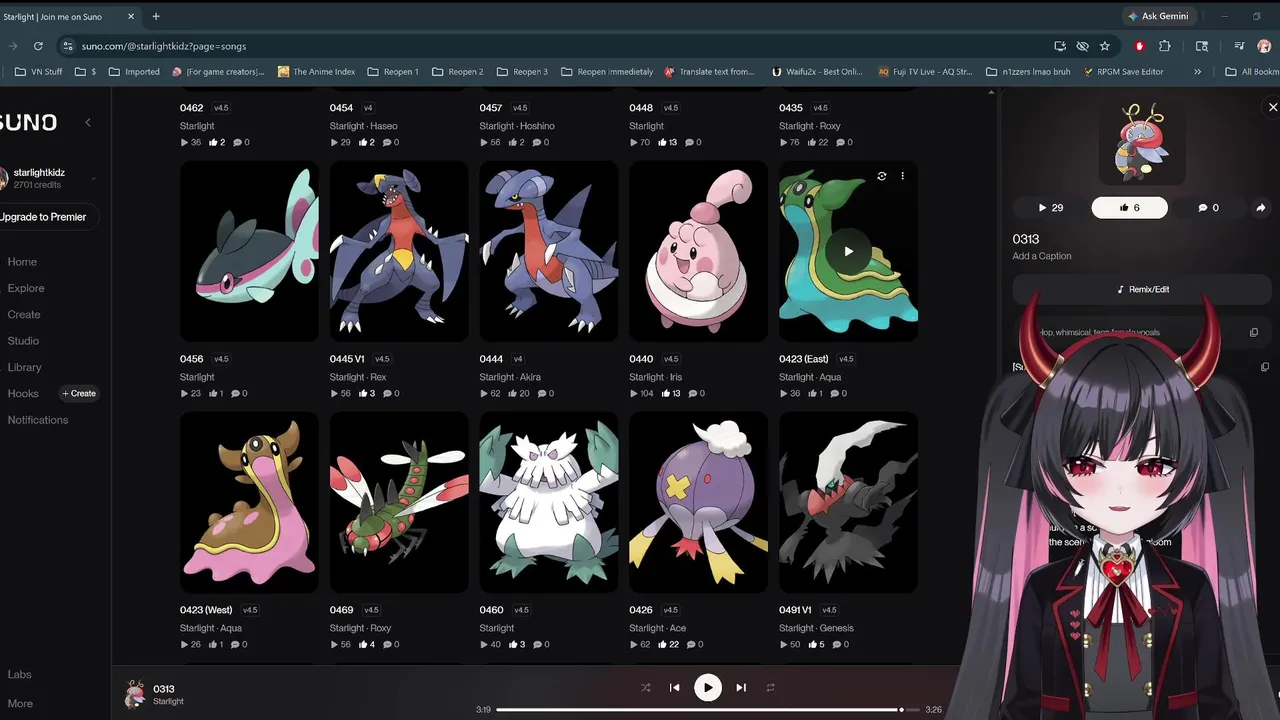Collapse the Suno sidebar with the chevron
Viewport: 1280px width, 720px height.
point(87,122)
